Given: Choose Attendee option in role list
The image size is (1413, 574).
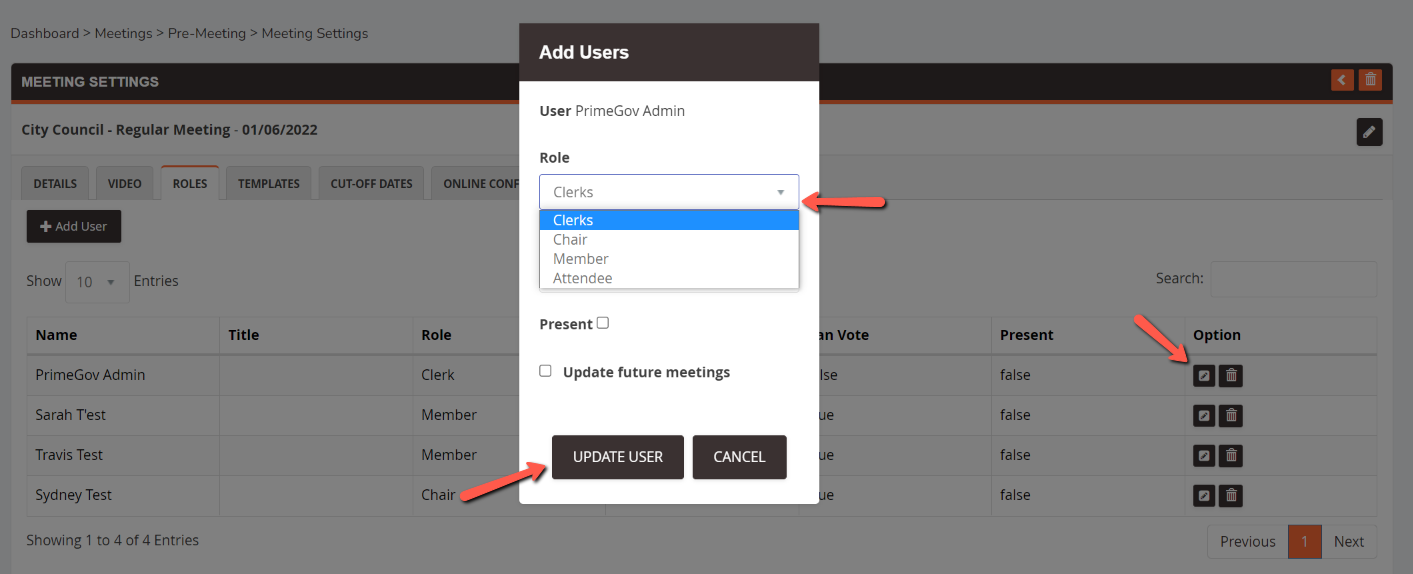Looking at the screenshot, I should [x=669, y=278].
